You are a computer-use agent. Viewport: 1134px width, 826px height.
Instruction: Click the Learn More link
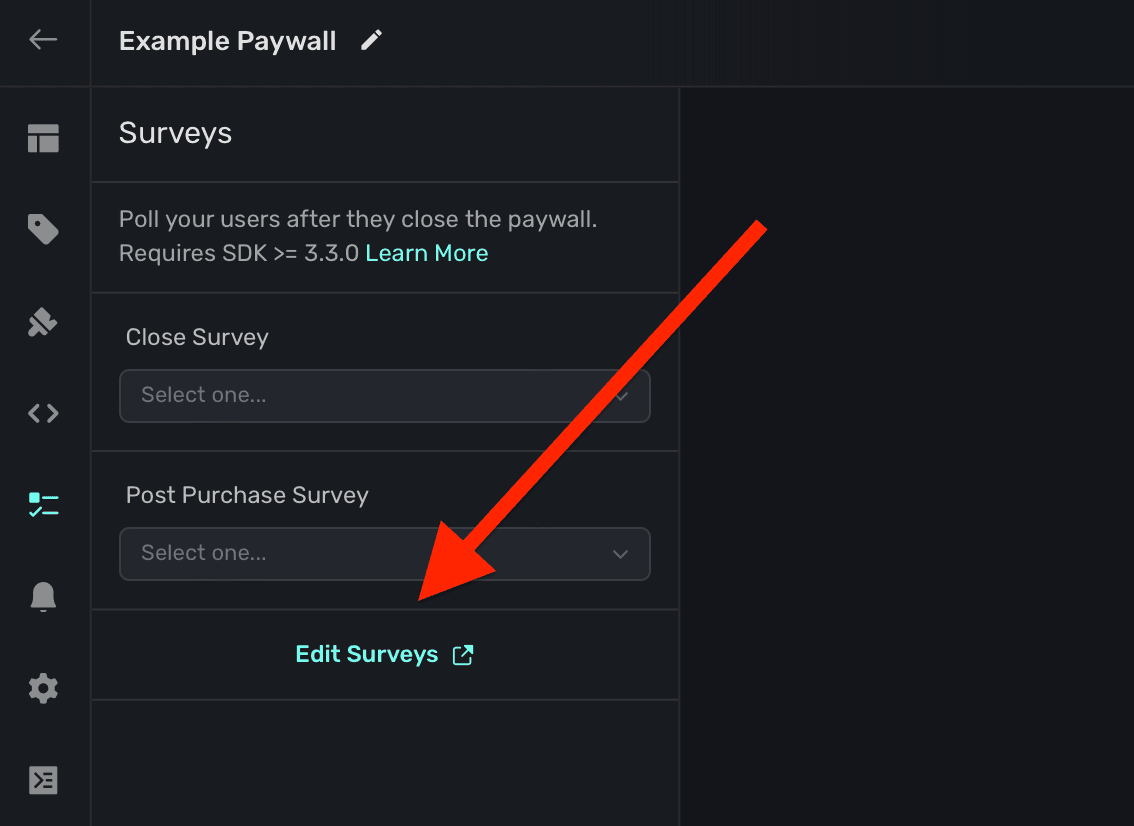click(427, 254)
